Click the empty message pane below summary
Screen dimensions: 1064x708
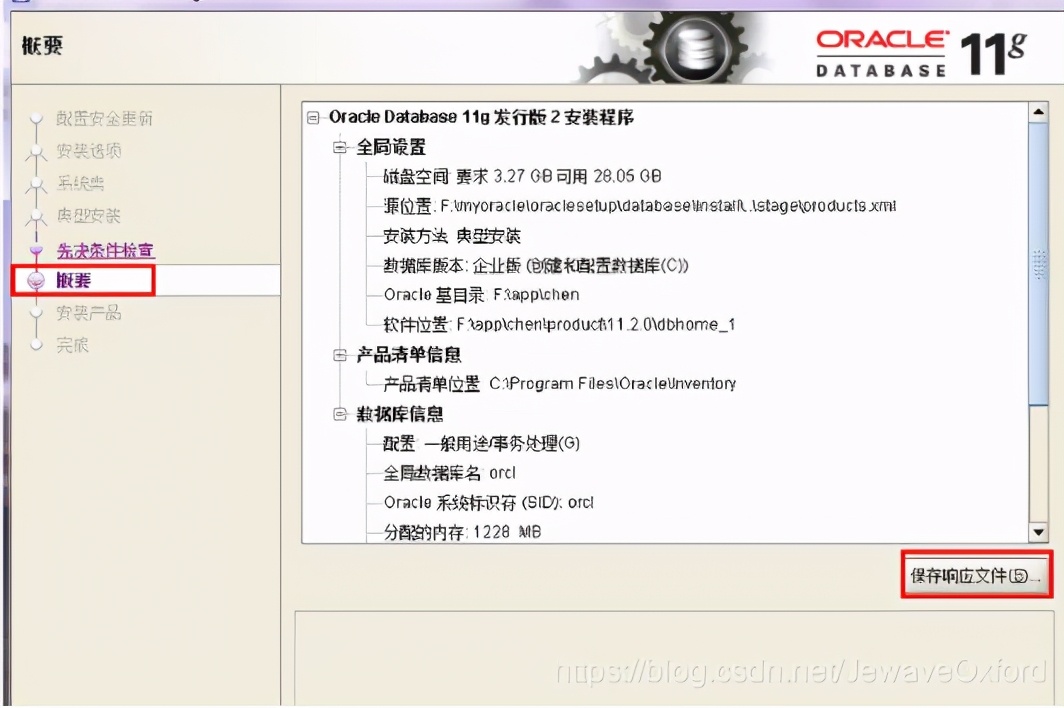674,657
